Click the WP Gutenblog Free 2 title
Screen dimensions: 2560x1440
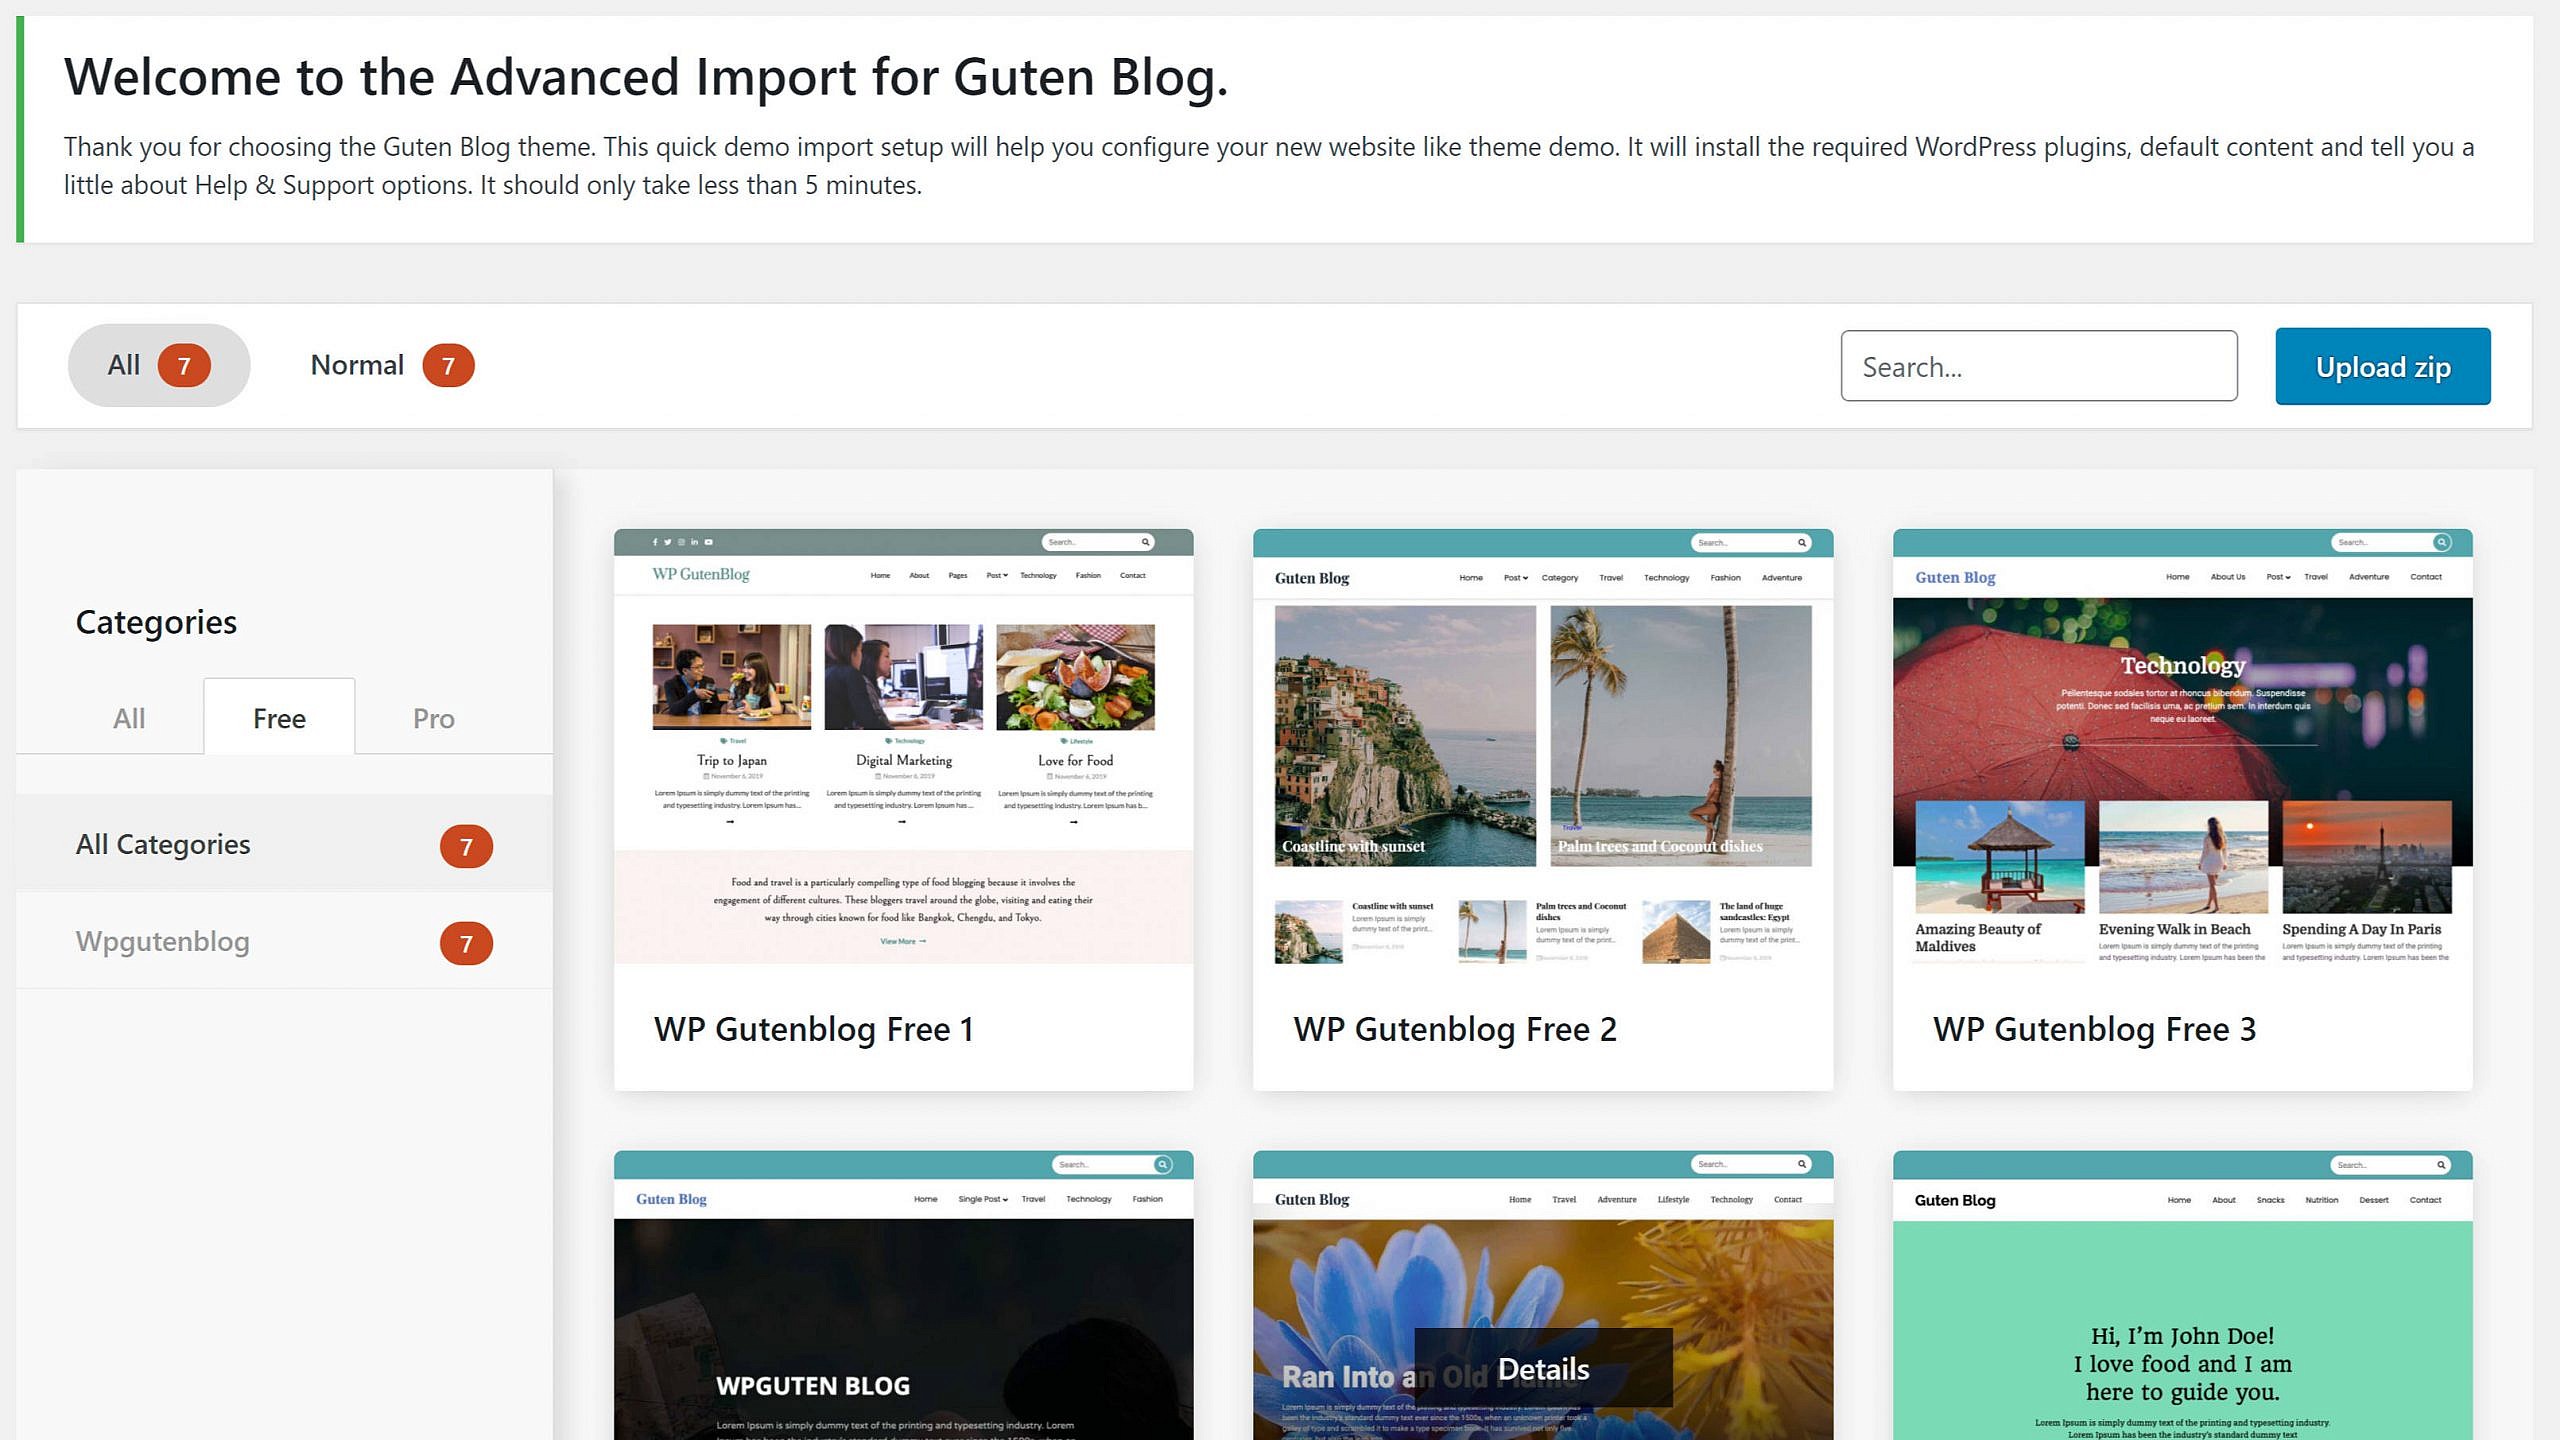(x=1454, y=1029)
